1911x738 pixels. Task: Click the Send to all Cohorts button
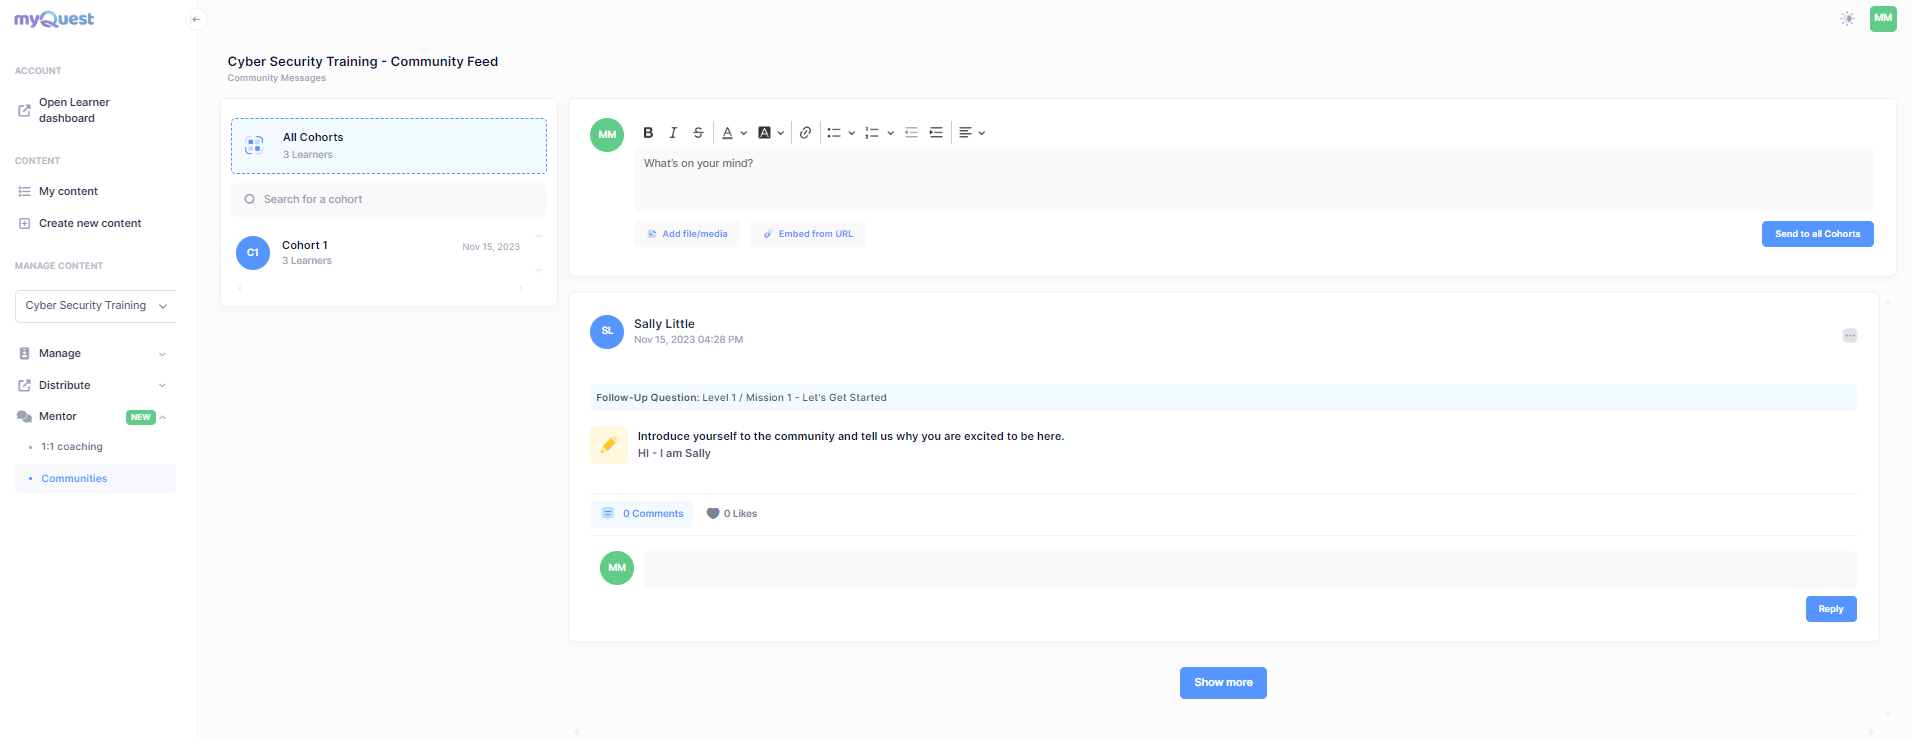click(1816, 234)
